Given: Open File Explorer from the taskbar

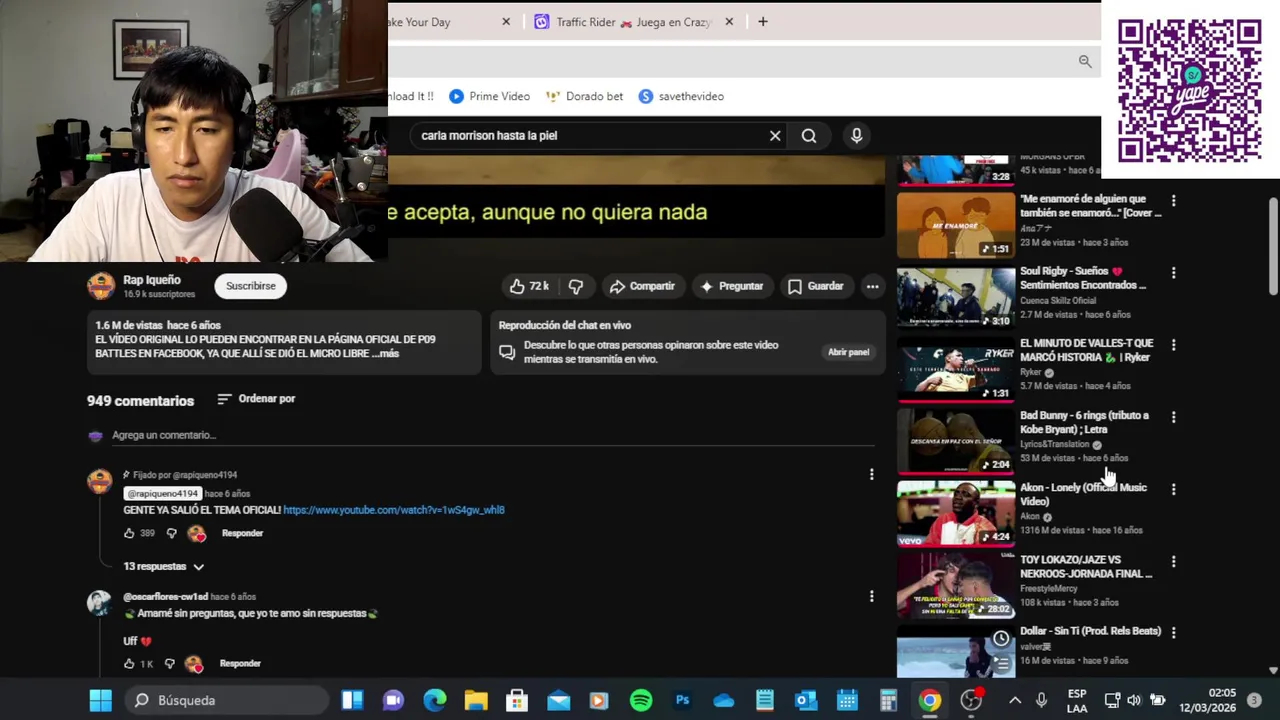Looking at the screenshot, I should (476, 701).
